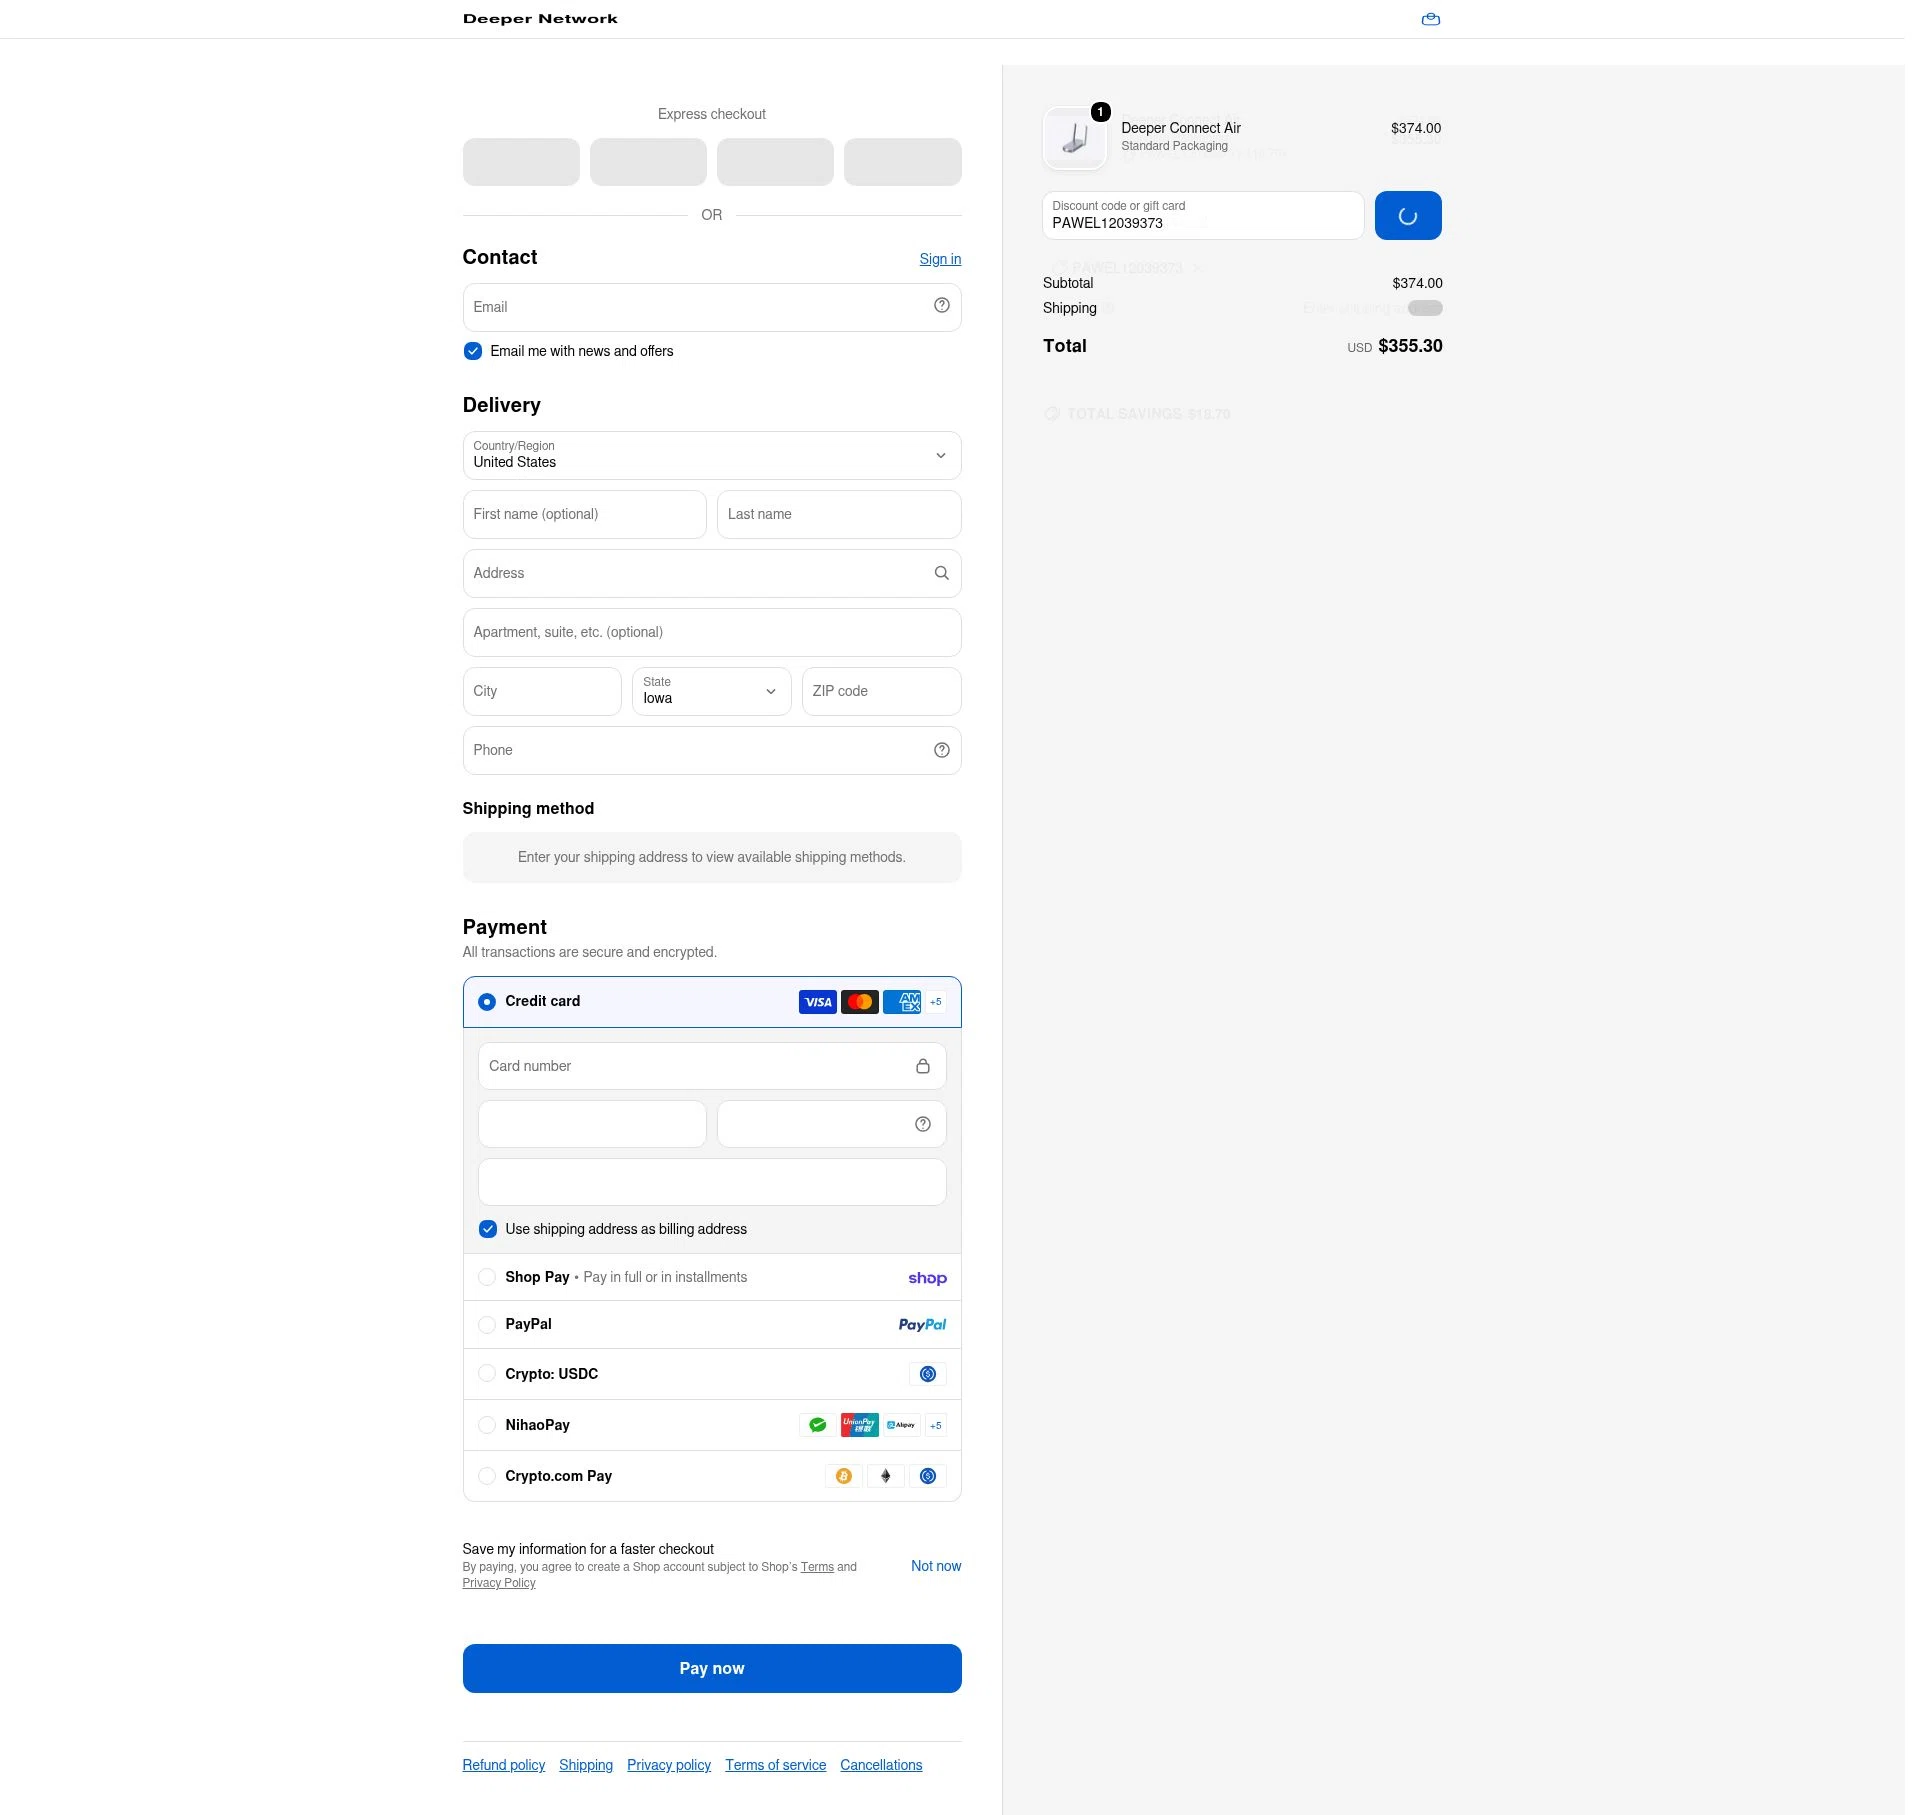The image size is (1920, 1815).
Task: Click the USDC coin icon beside Crypto: USDC
Action: pyautogui.click(x=928, y=1374)
